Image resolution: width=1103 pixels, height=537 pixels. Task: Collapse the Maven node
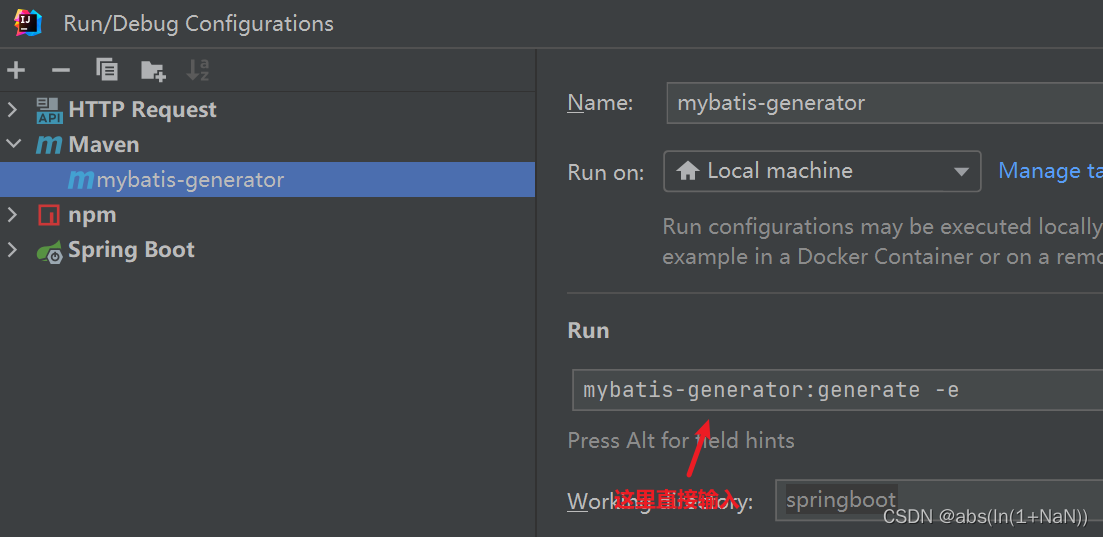pos(13,144)
